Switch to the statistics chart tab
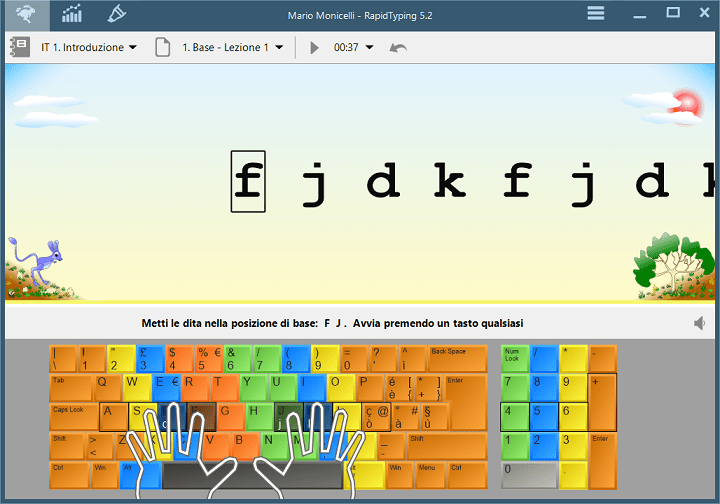Screen dimensions: 720x504 [72, 15]
